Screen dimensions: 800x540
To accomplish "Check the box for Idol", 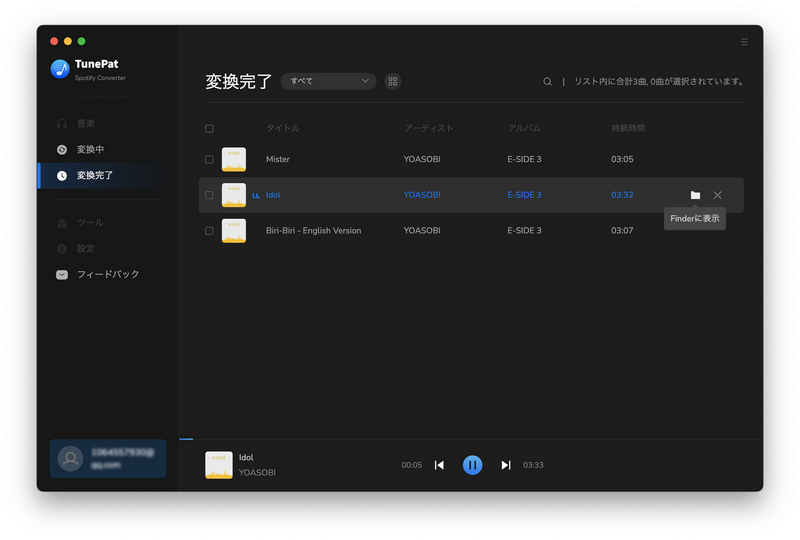I will (x=209, y=195).
